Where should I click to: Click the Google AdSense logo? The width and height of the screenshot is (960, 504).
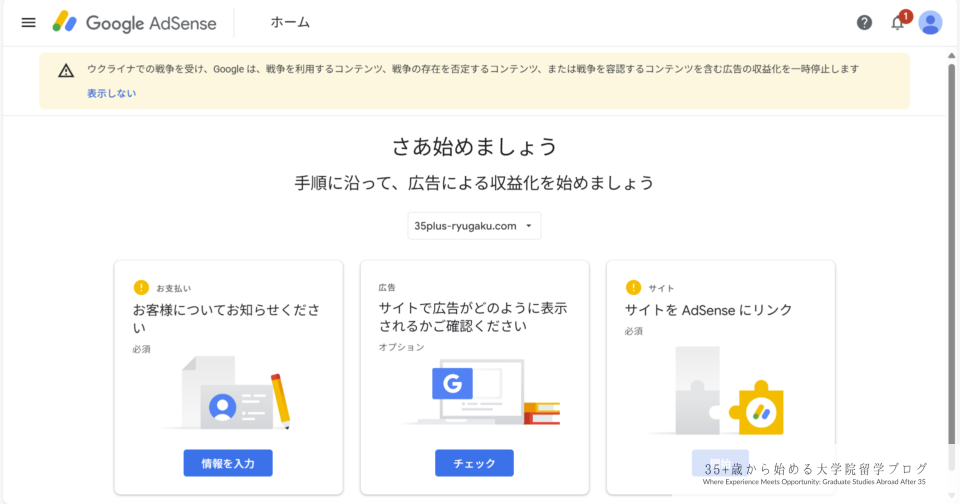(135, 22)
